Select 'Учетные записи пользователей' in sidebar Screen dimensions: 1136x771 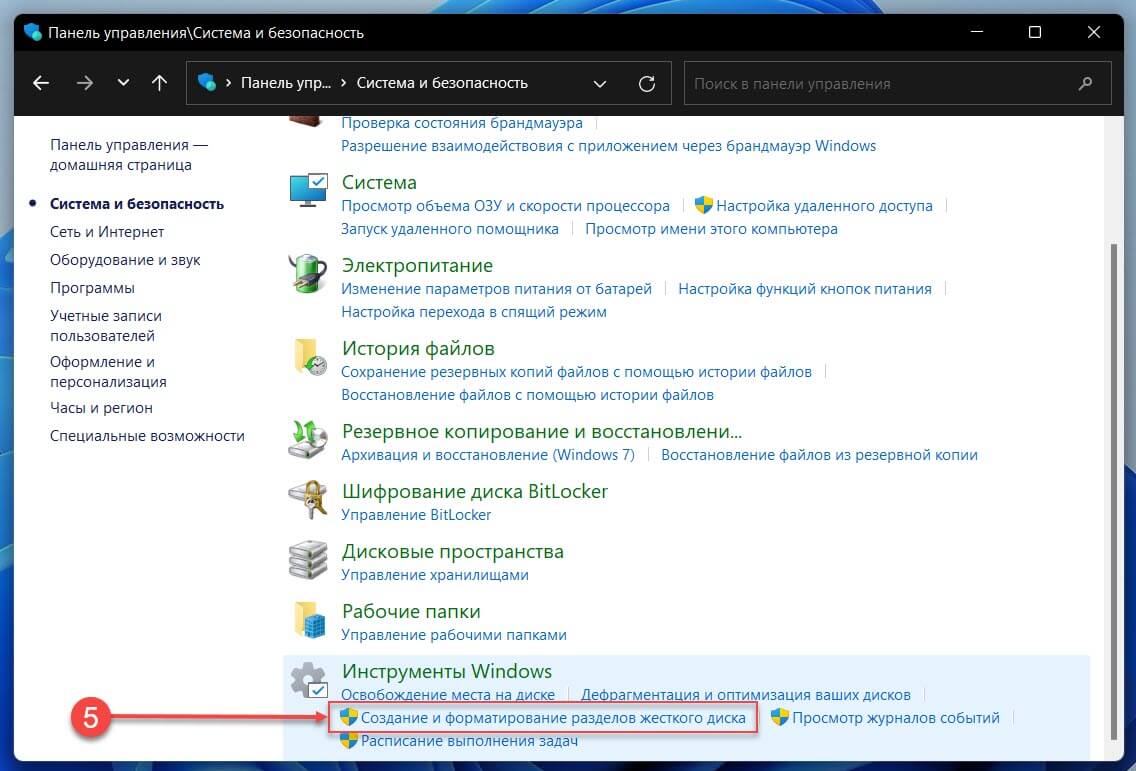point(106,326)
